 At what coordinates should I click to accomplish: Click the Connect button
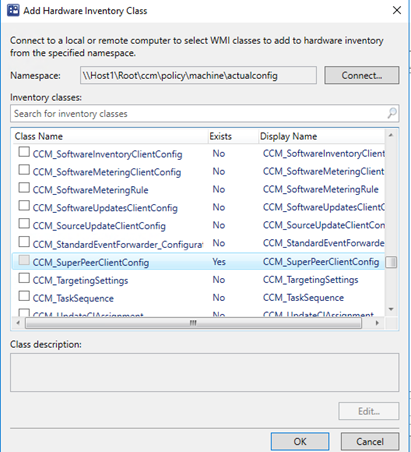362,75
